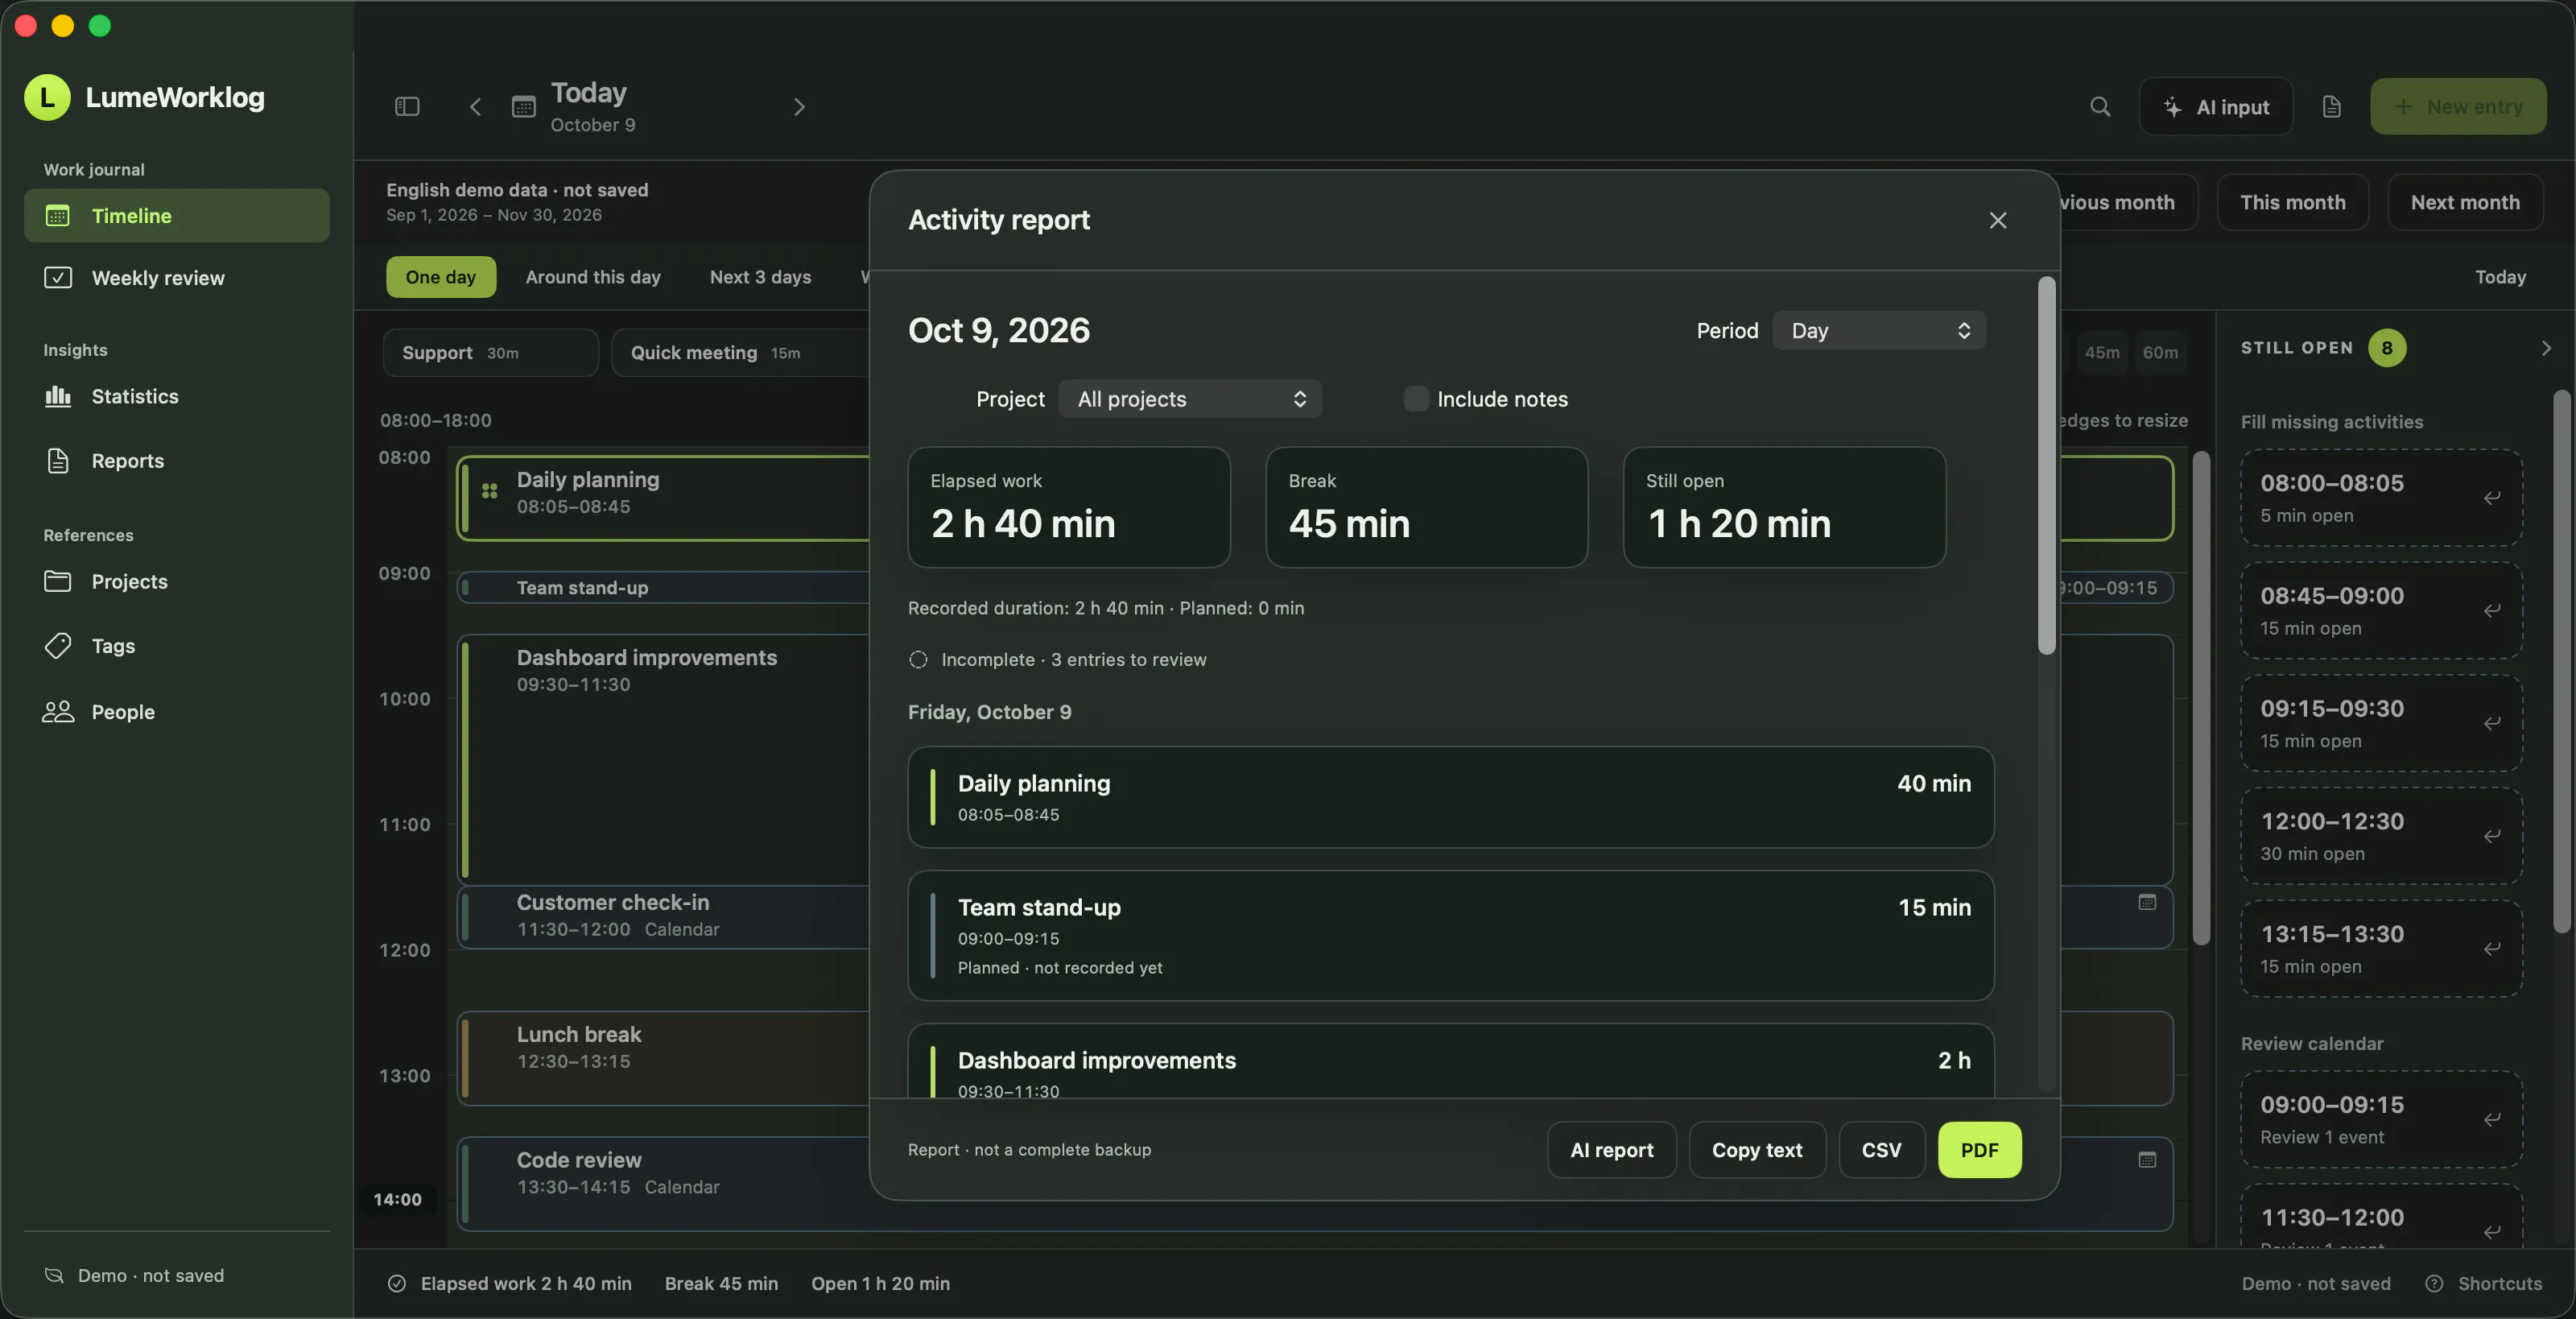Go to next day arrow
The image size is (2576, 1319).
pos(799,106)
